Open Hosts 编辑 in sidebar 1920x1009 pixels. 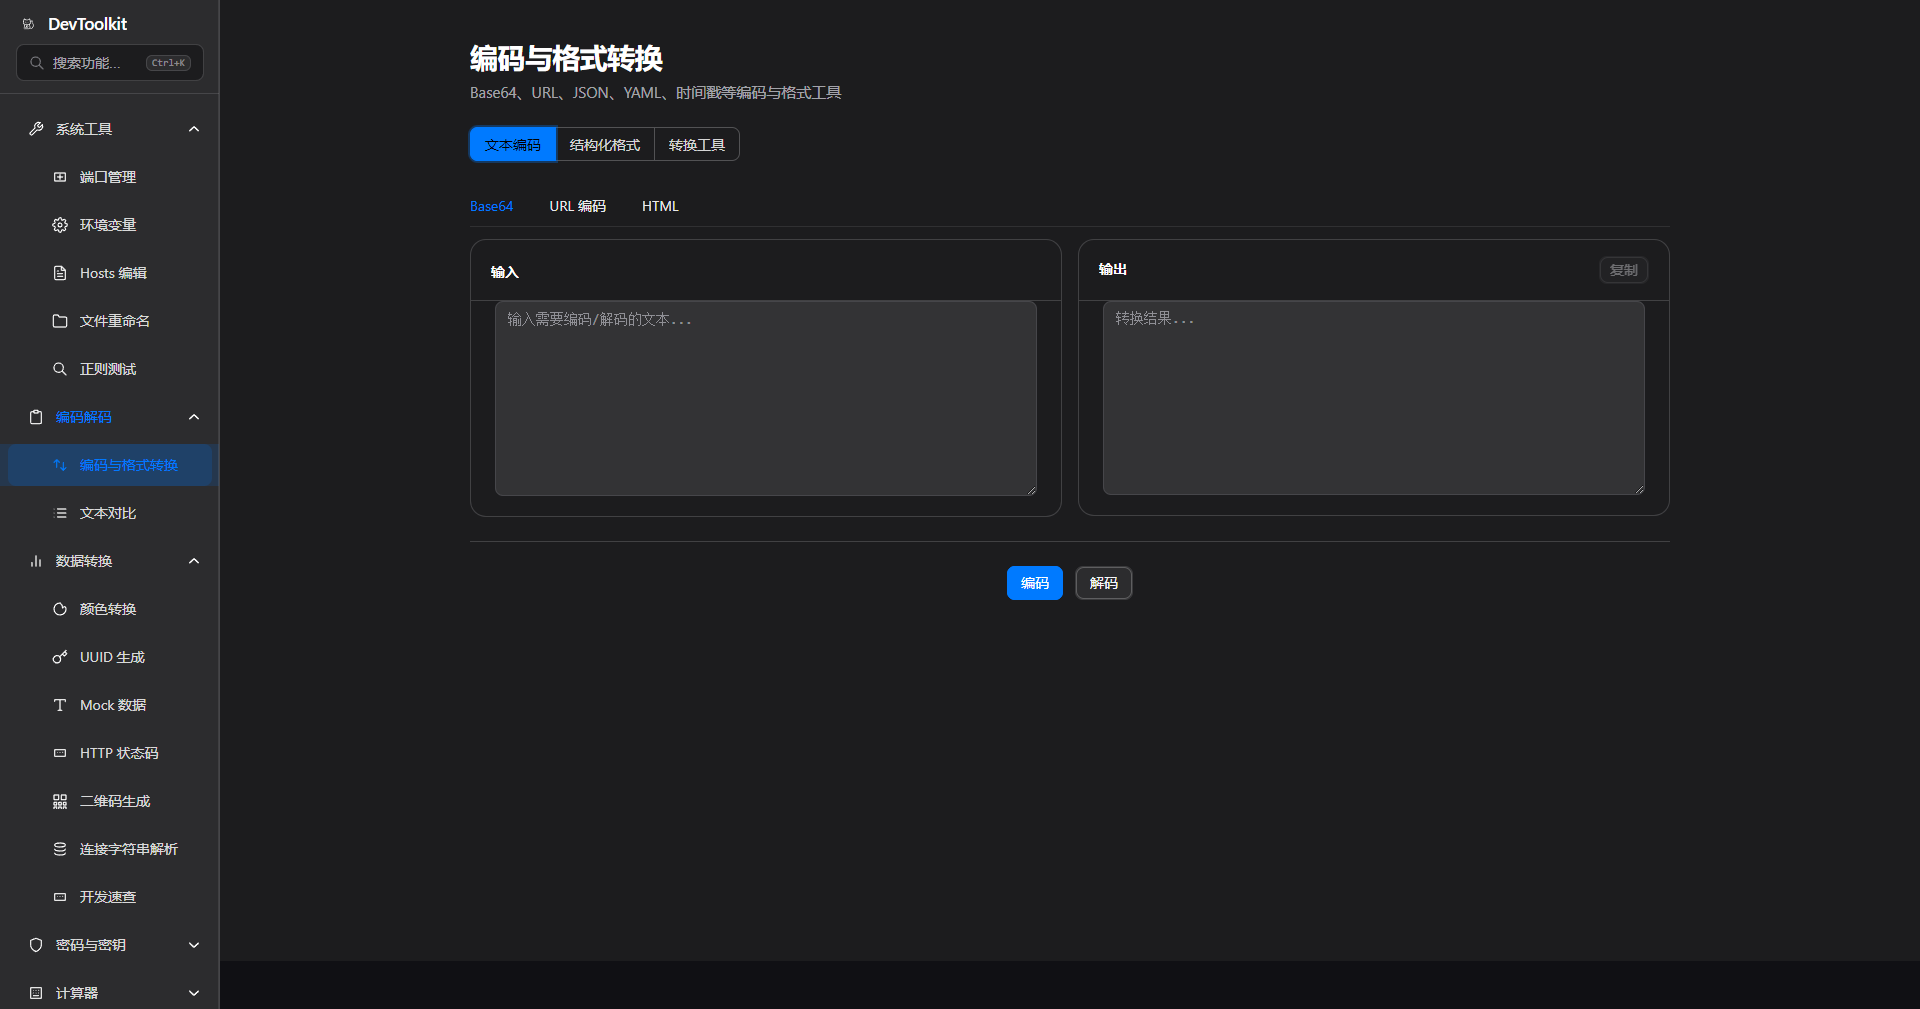click(110, 273)
